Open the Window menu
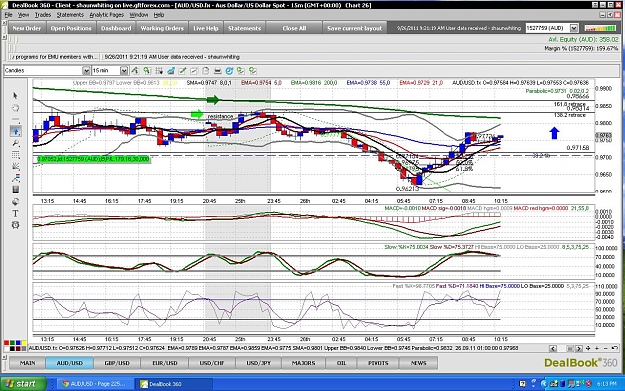Screen dimensions: 625x391 tap(139, 15)
